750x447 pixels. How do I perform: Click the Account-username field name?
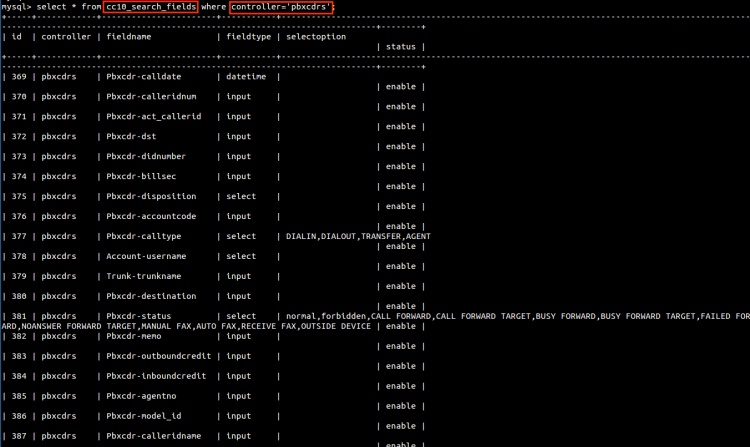147,257
